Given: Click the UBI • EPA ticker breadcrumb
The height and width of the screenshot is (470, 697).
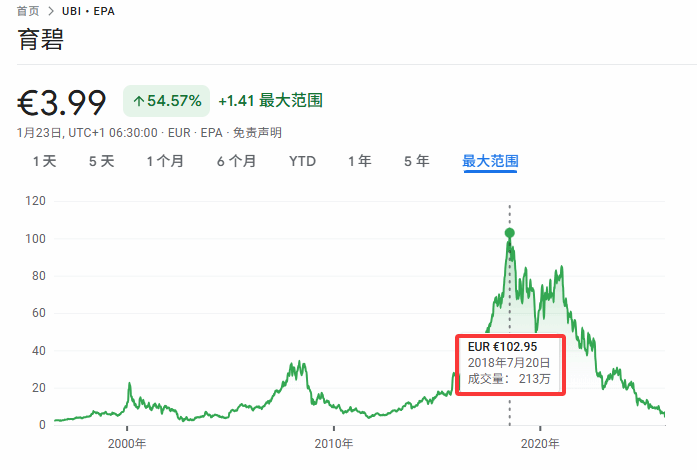Looking at the screenshot, I should [89, 10].
